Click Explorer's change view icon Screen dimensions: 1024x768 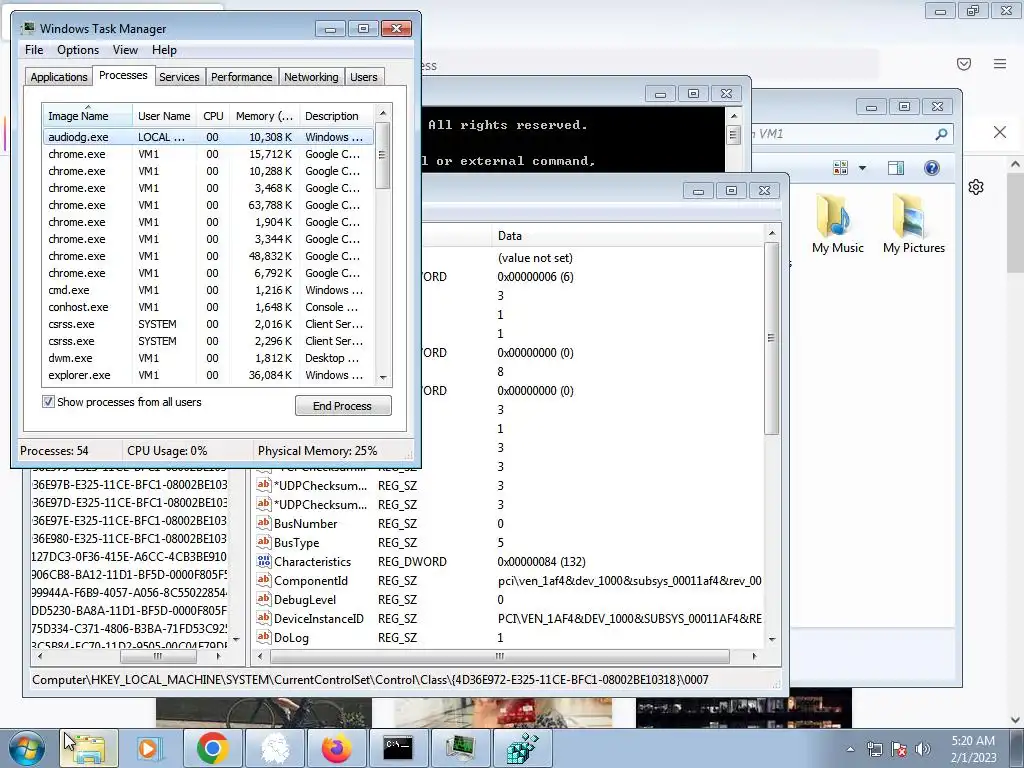(840, 168)
